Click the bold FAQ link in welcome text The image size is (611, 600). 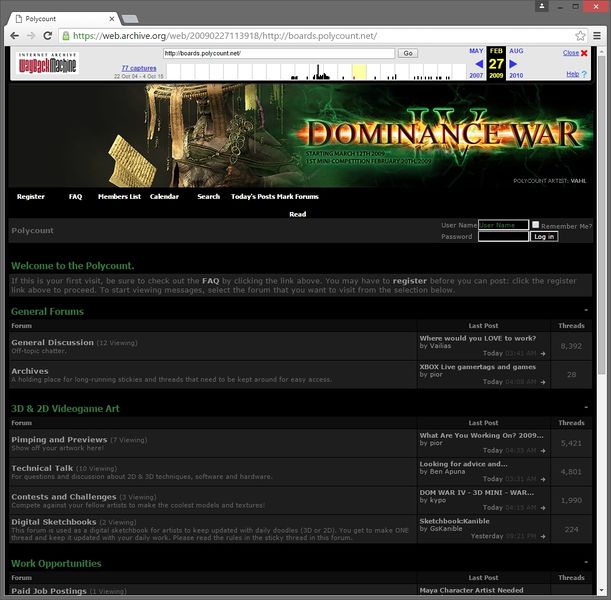pos(210,281)
